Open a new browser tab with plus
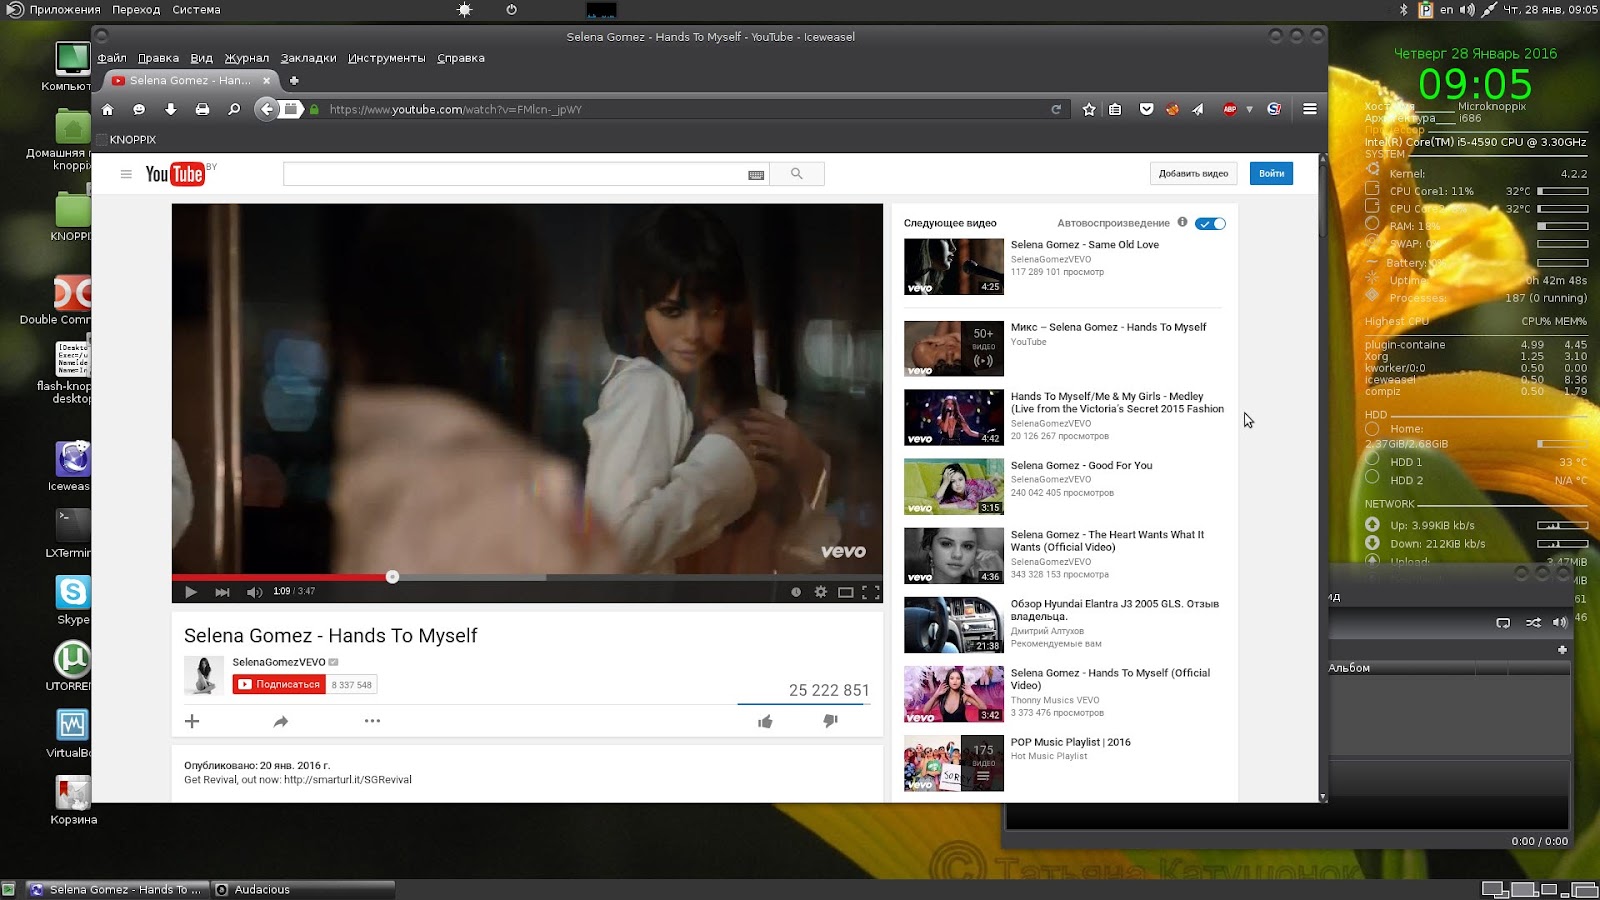This screenshot has height=900, width=1600. 294,80
